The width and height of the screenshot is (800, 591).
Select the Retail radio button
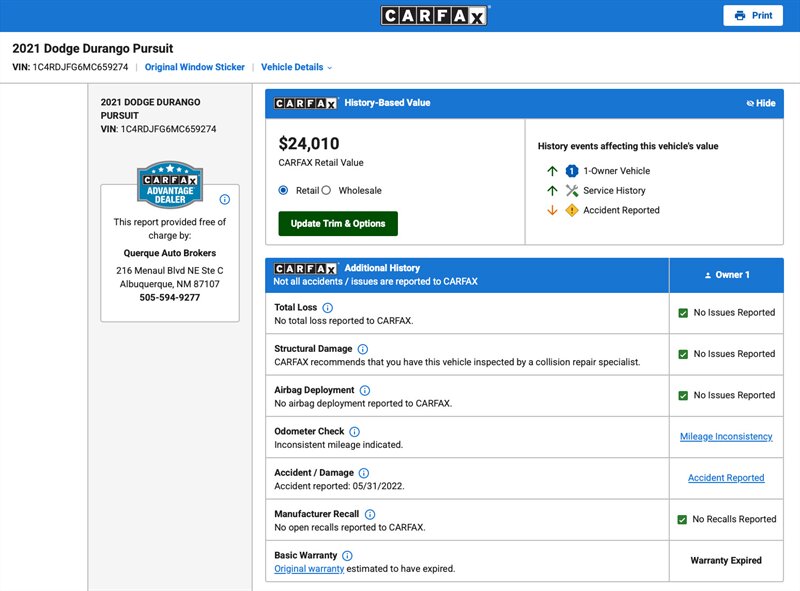[283, 190]
